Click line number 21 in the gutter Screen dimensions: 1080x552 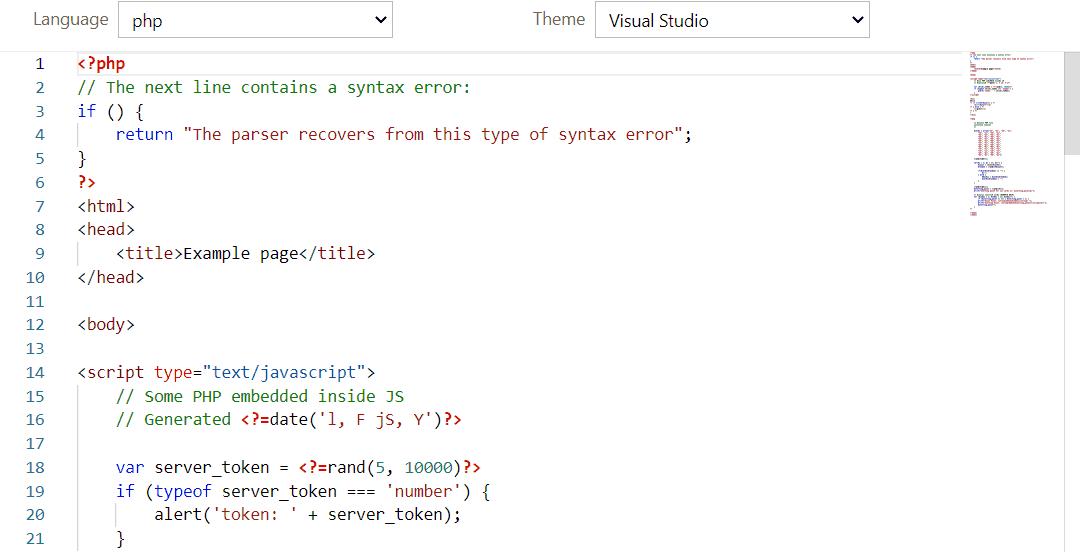point(35,539)
